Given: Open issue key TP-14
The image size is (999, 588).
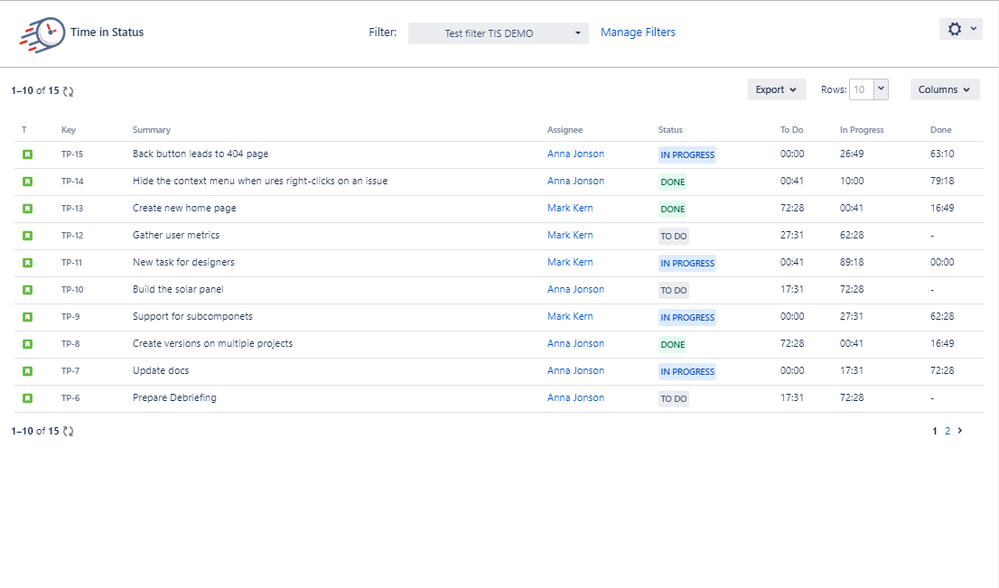Looking at the screenshot, I should 72,182.
